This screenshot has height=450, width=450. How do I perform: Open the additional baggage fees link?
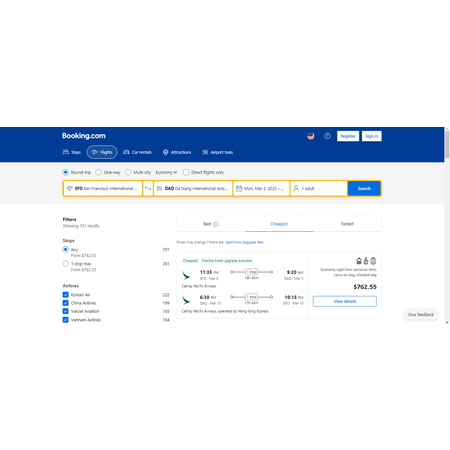click(x=245, y=242)
